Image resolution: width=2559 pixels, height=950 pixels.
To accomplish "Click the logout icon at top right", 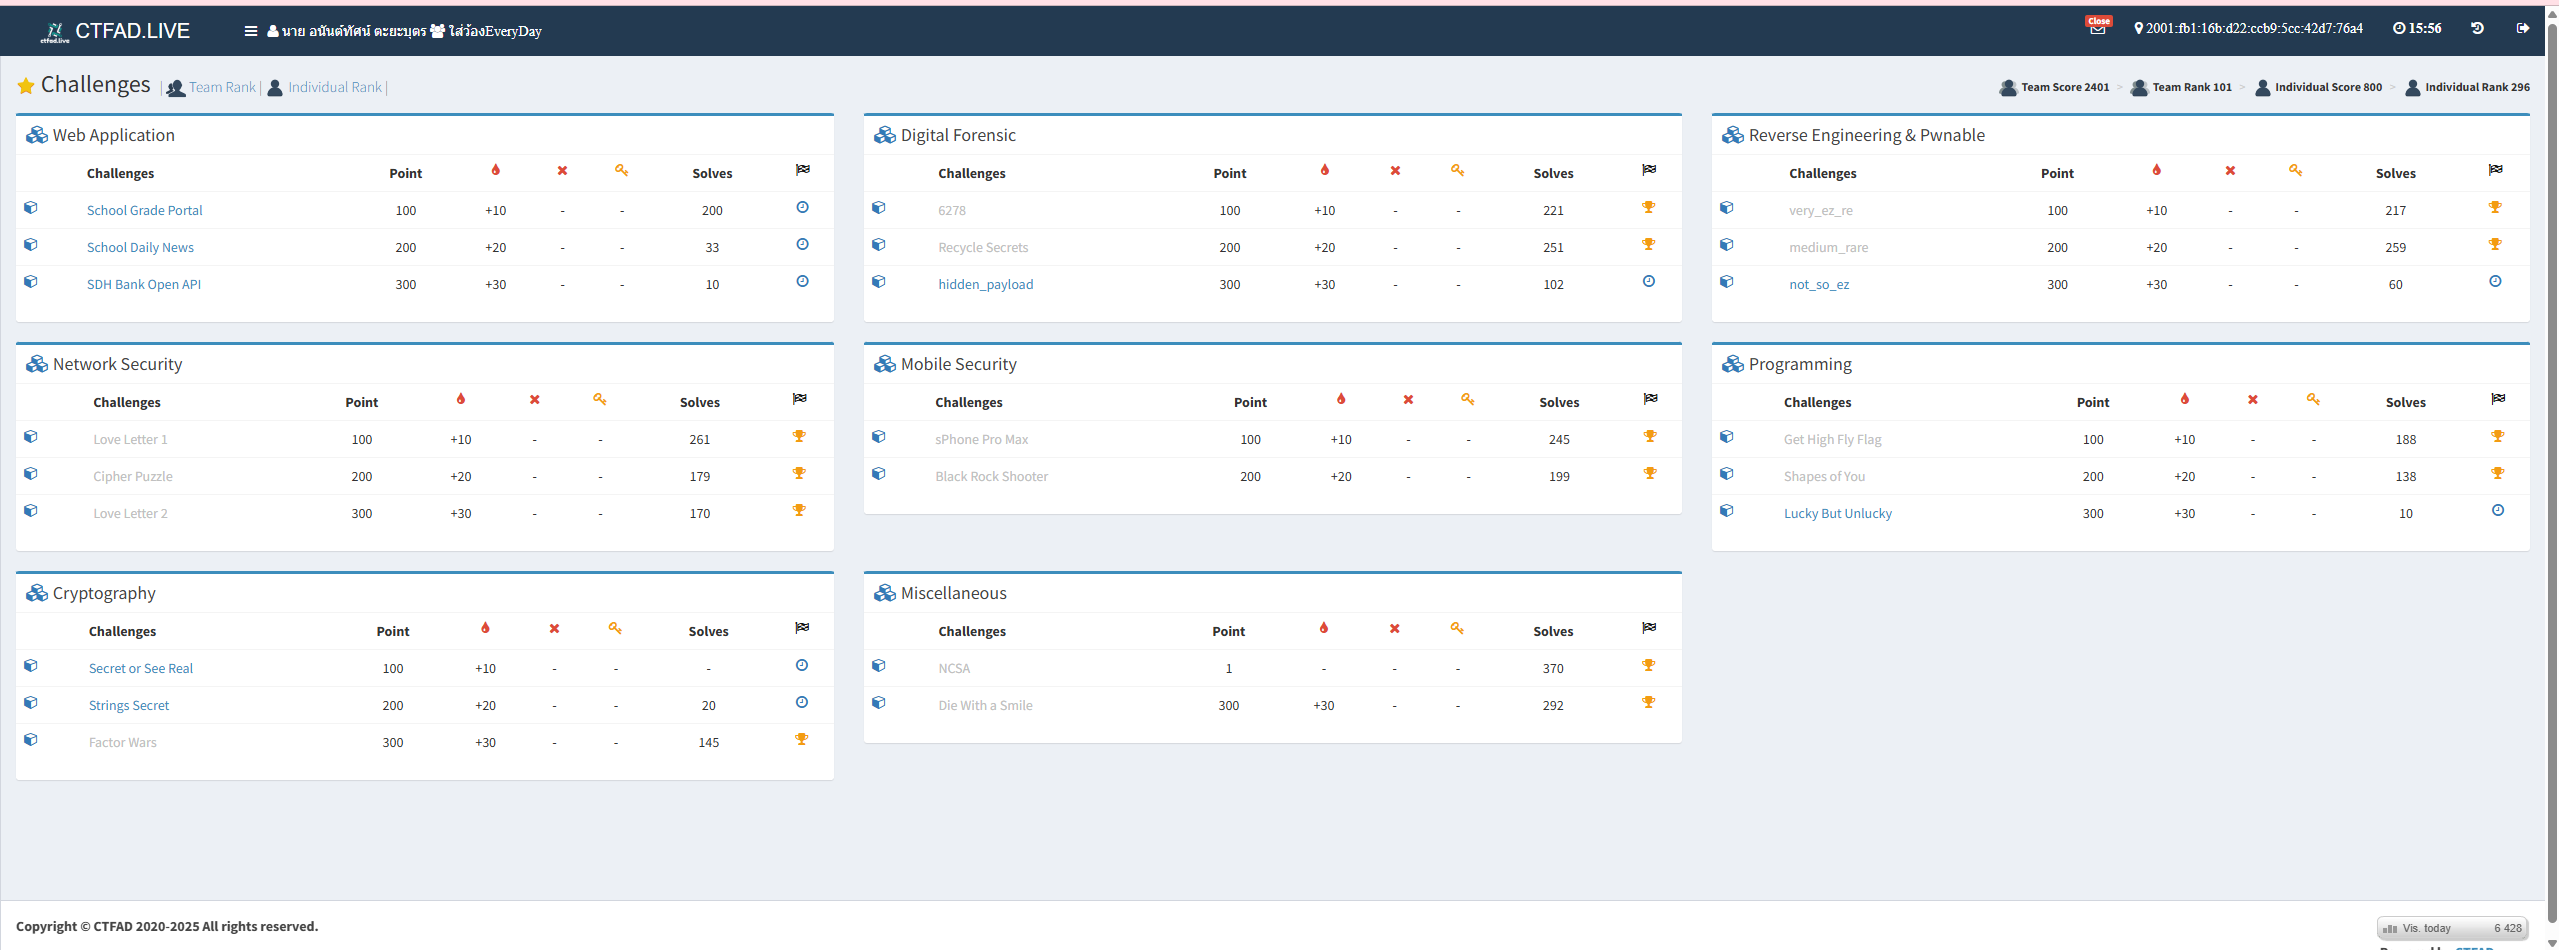I will pos(2522,29).
